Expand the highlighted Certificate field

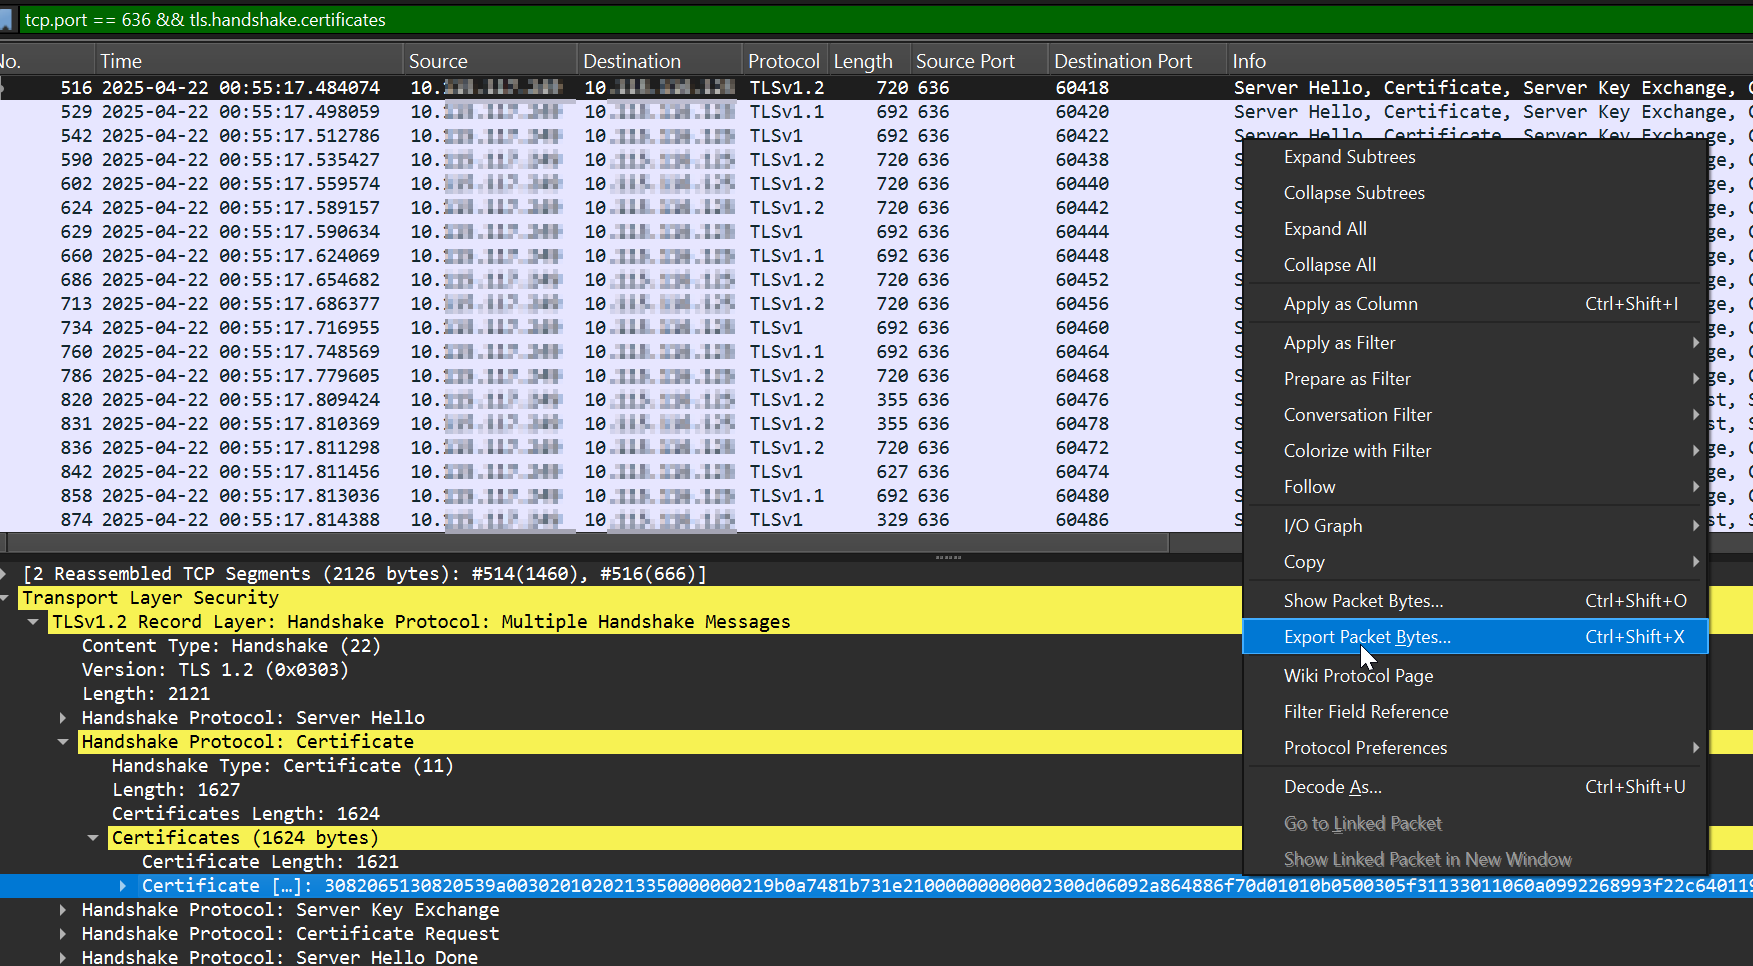122,885
